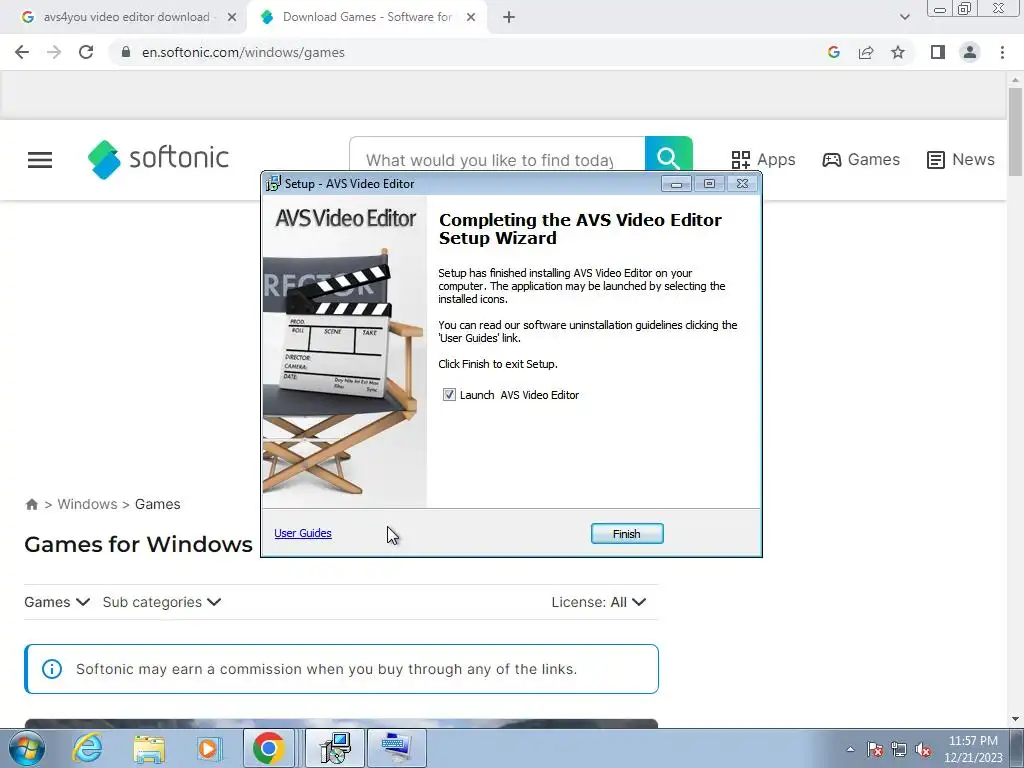This screenshot has width=1024, height=768.
Task: Close the AVS Setup wizard window
Action: tap(743, 184)
